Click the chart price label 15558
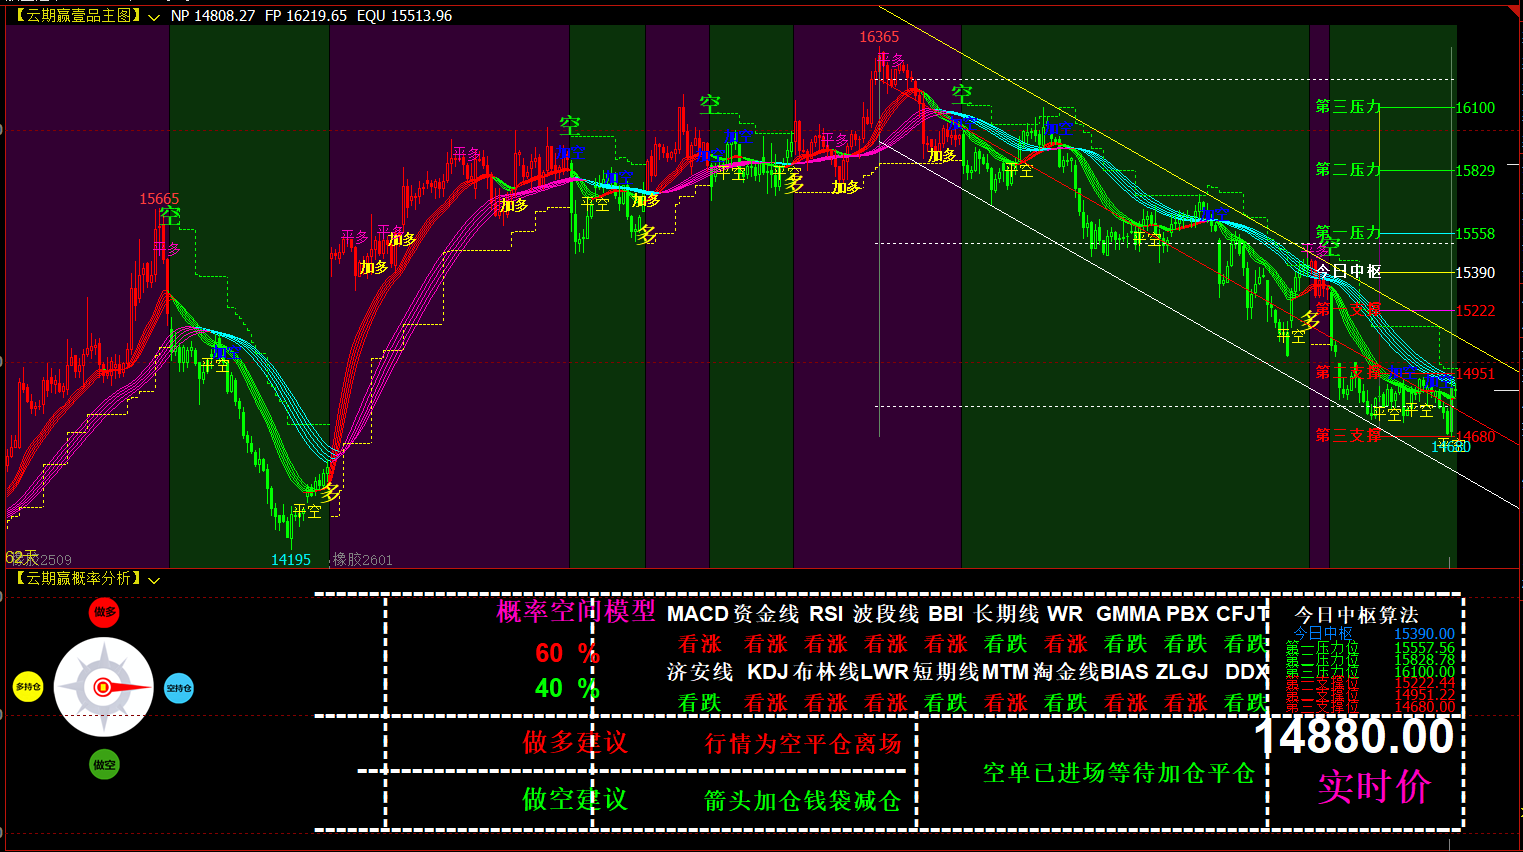The width and height of the screenshot is (1523, 852). [1475, 234]
